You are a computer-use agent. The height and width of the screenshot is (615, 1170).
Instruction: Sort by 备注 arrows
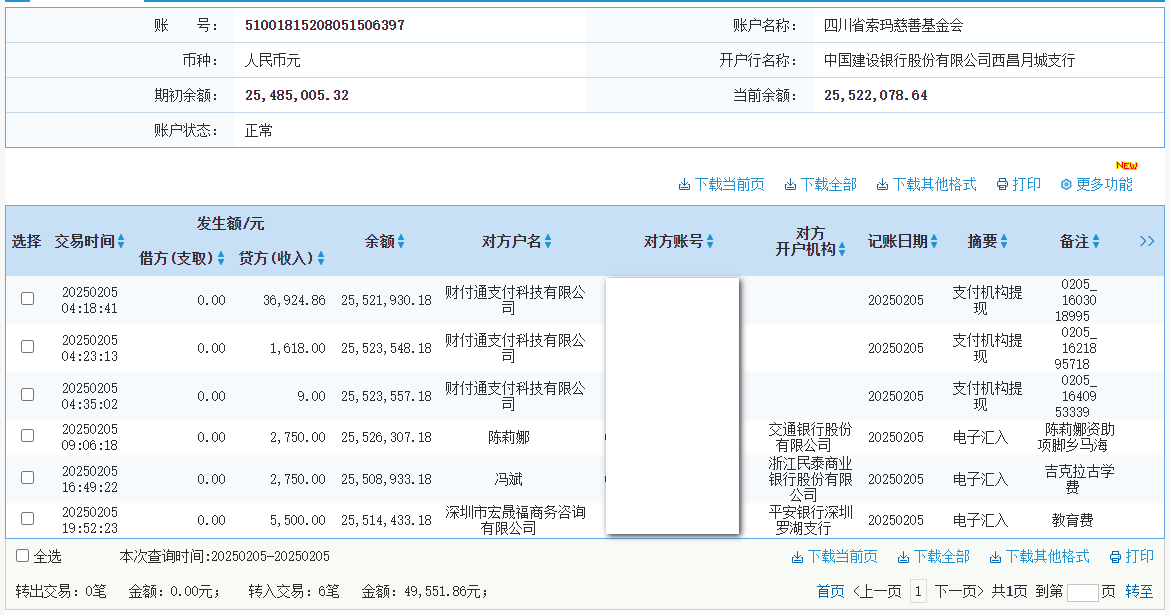point(1095,241)
